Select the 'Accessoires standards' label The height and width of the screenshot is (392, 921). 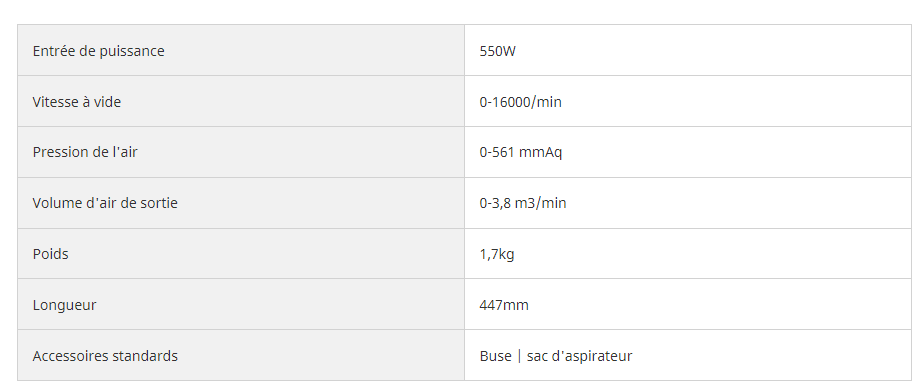coord(105,356)
